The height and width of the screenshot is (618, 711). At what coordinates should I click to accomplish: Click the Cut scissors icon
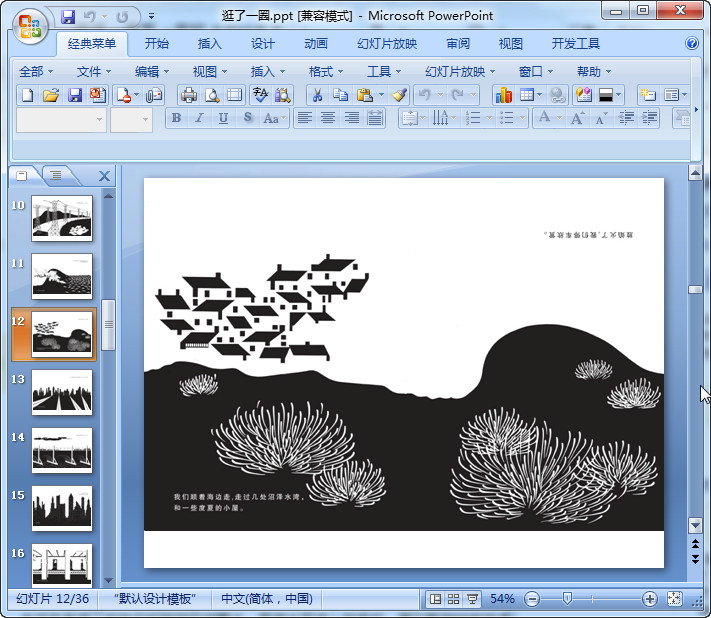pyautogui.click(x=316, y=95)
